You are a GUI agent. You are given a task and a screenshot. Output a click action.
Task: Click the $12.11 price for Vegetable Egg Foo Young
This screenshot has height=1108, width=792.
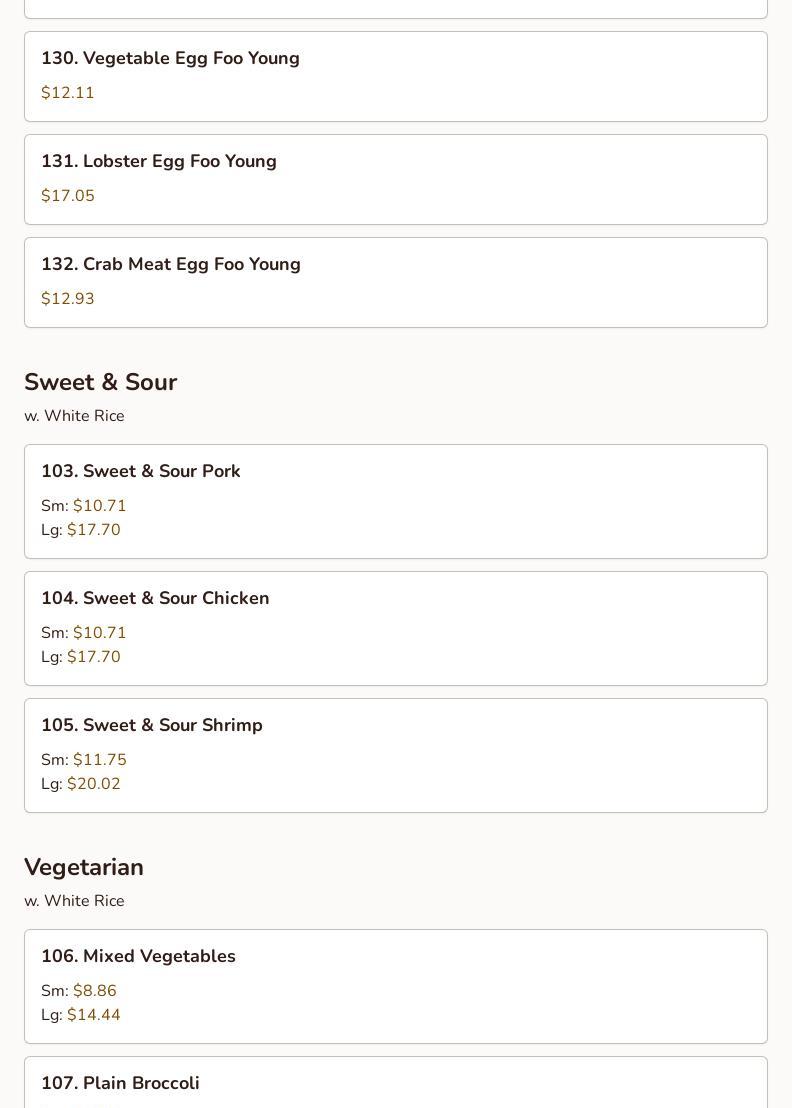click(68, 93)
